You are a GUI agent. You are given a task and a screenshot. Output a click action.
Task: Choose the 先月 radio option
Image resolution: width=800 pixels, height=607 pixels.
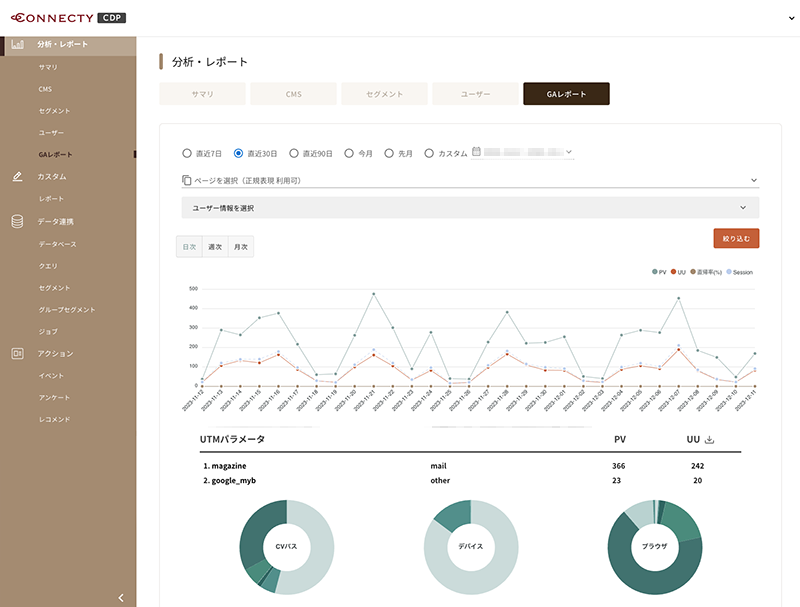pyautogui.click(x=389, y=153)
